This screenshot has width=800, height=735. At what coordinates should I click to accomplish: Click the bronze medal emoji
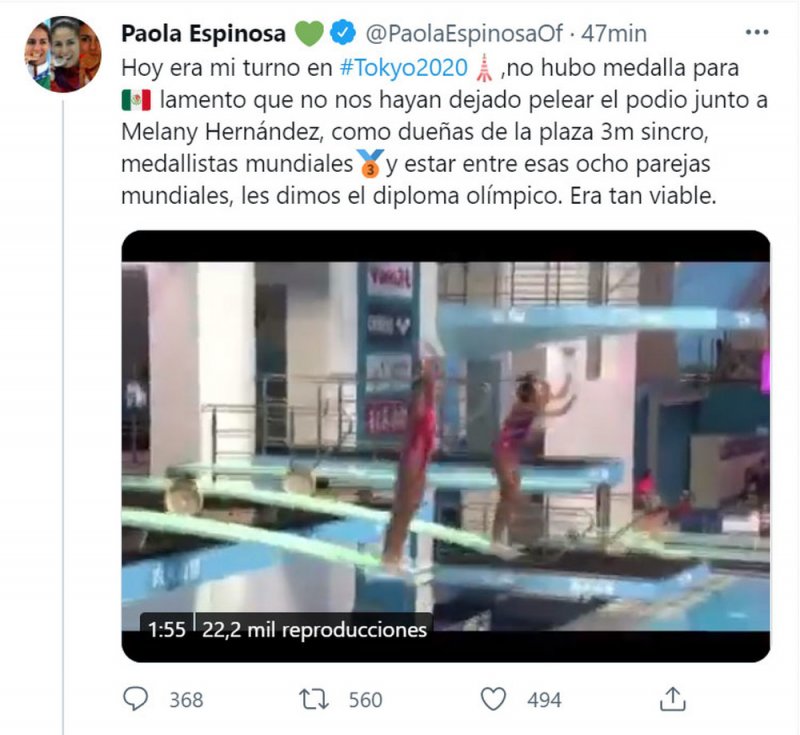tap(370, 164)
